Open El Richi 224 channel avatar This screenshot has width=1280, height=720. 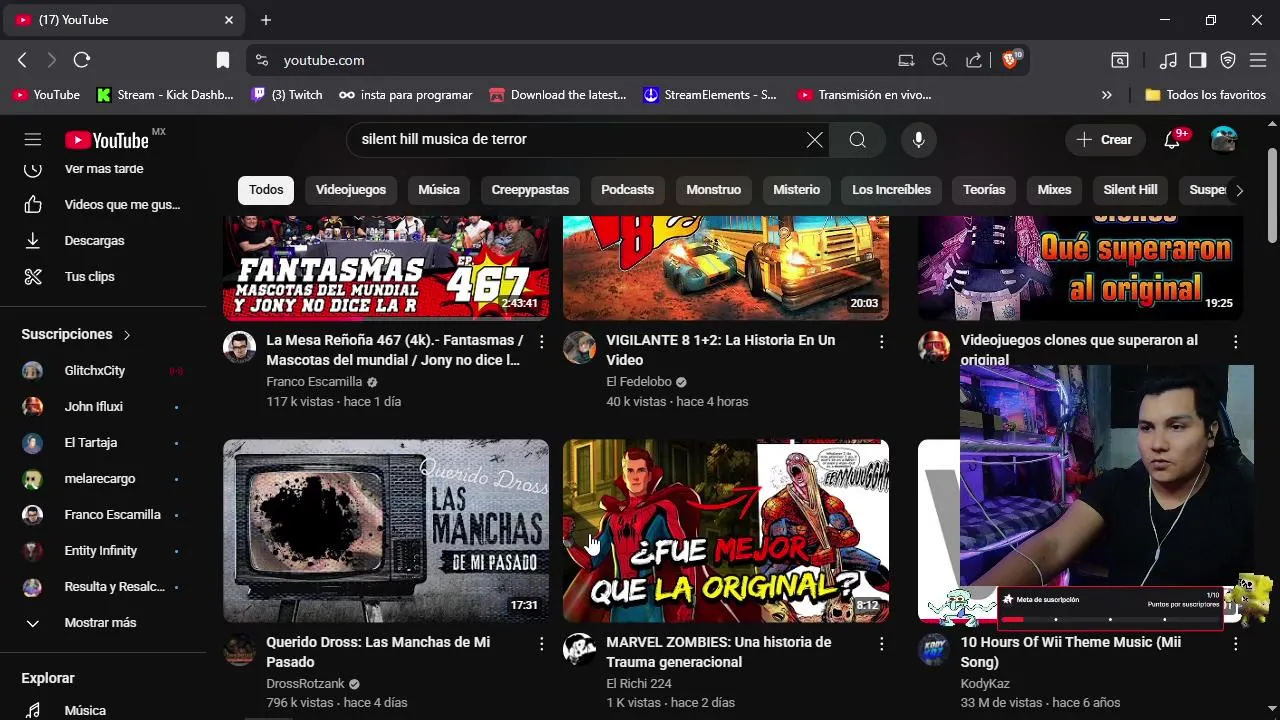[x=579, y=650]
